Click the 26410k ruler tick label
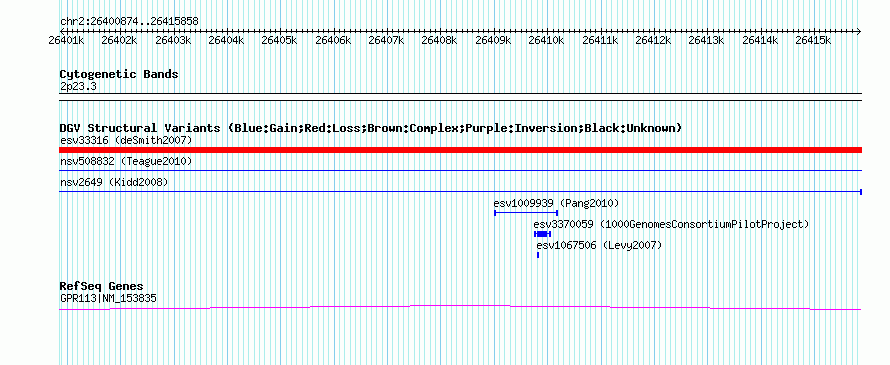Image resolution: width=890 pixels, height=365 pixels. 547,41
